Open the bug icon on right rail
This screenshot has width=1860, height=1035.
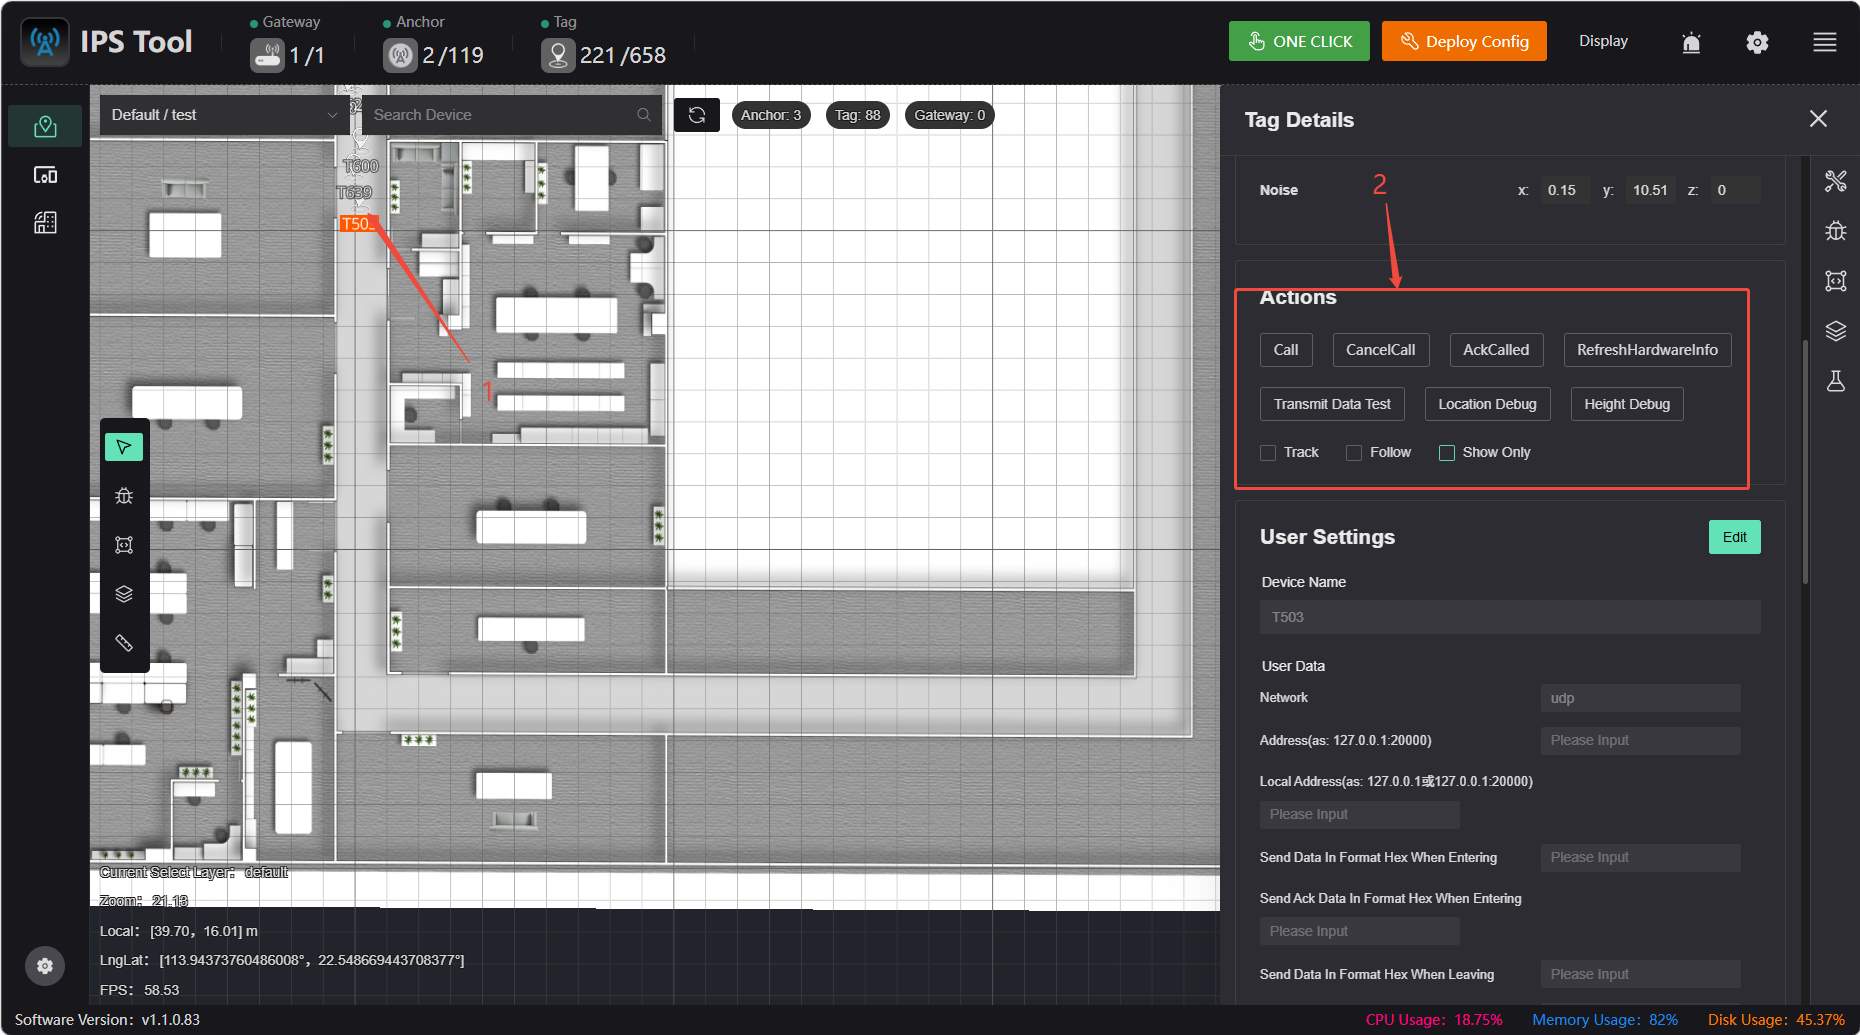(1836, 231)
